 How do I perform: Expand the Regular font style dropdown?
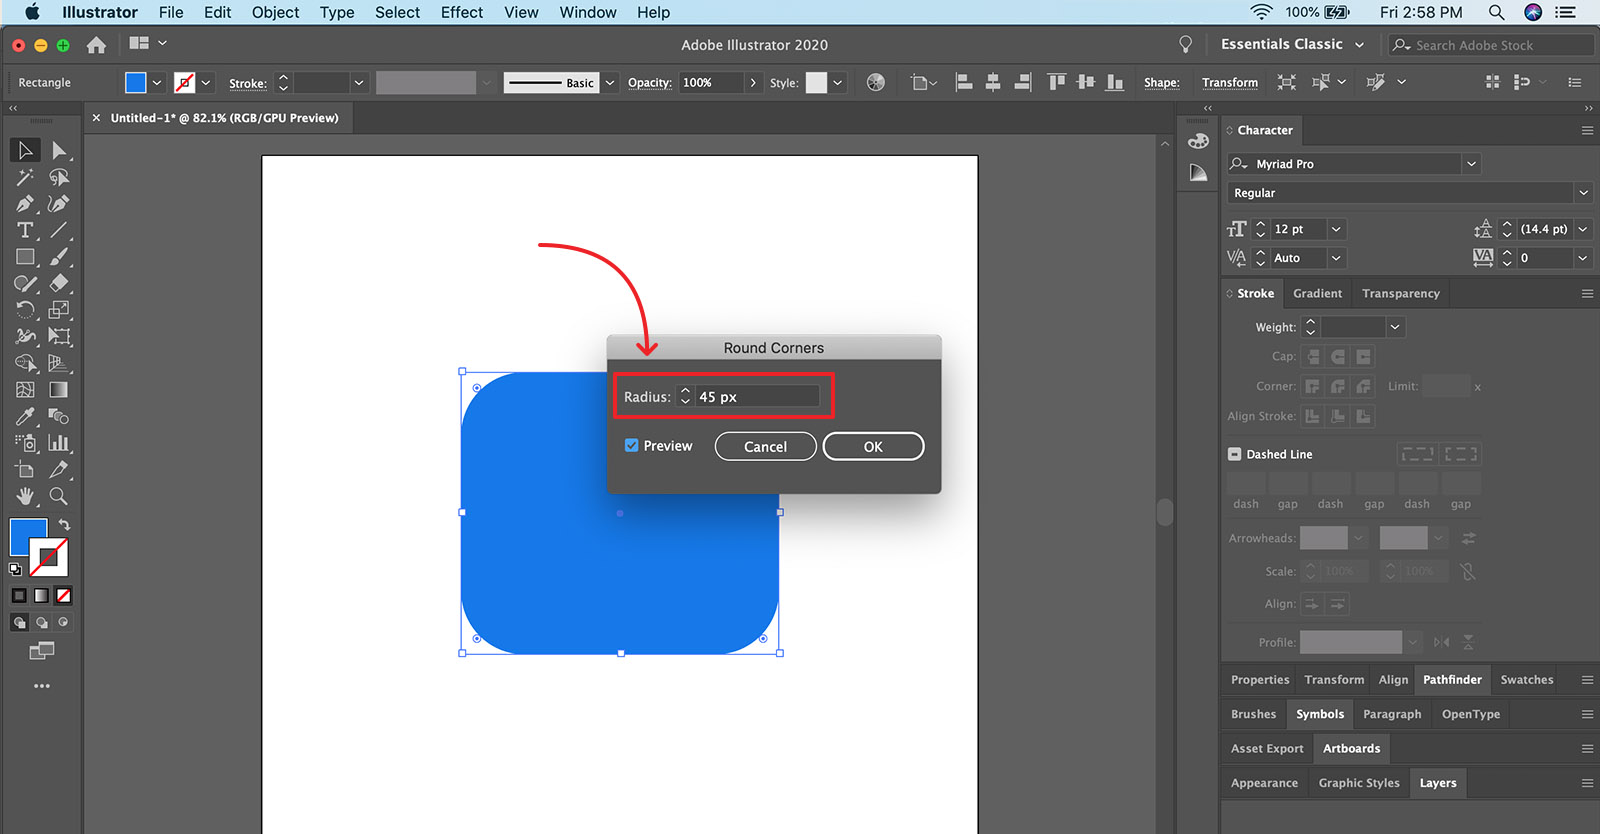1583,193
